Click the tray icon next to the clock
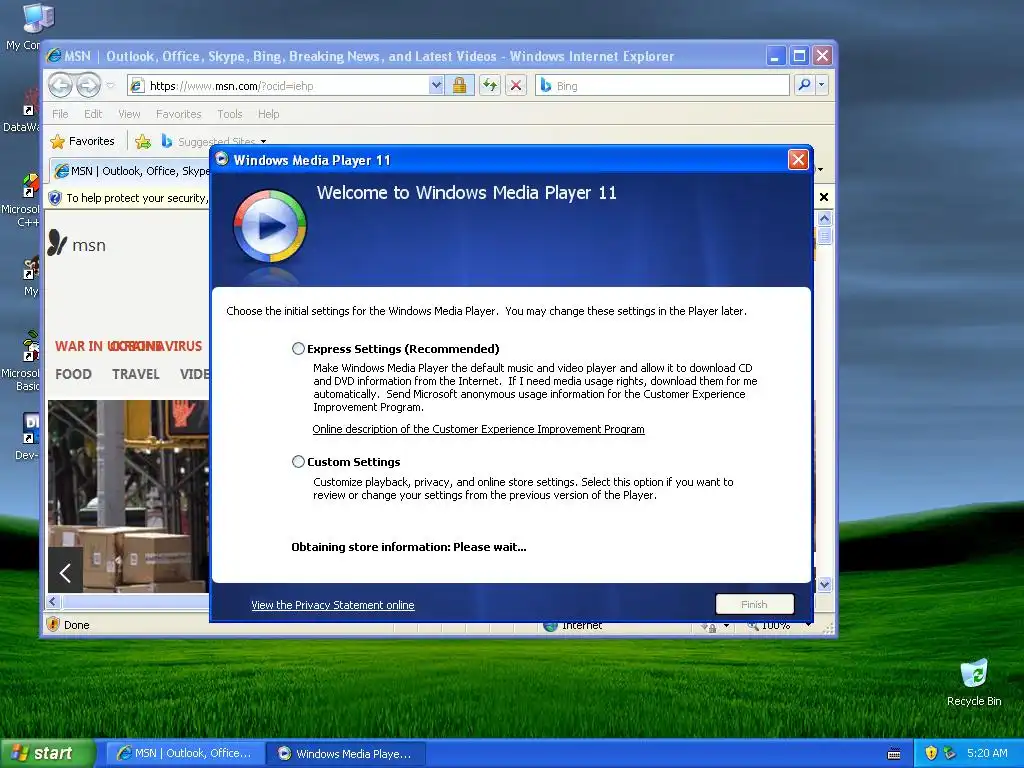 tap(949, 753)
